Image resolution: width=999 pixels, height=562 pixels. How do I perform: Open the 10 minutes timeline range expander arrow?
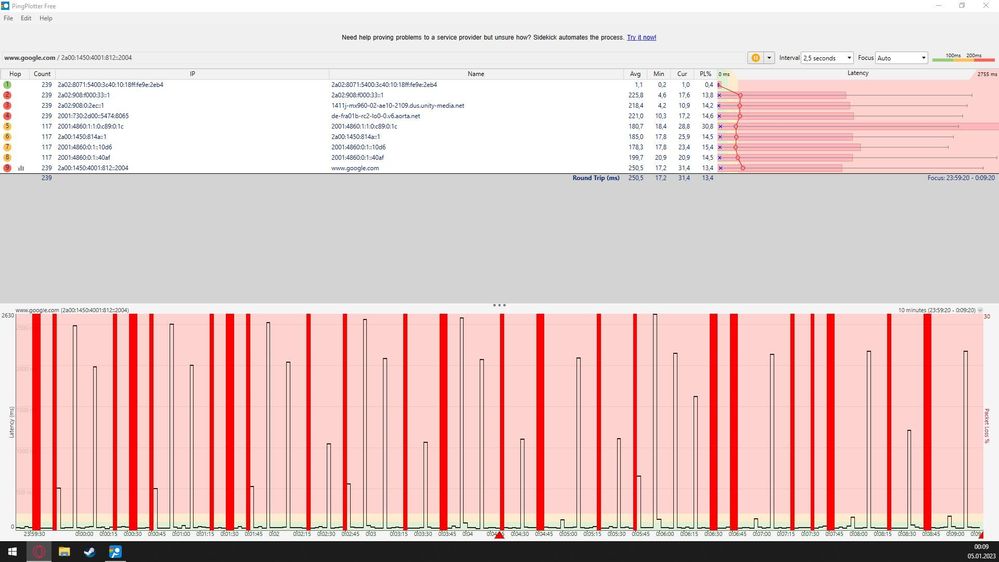(981, 310)
